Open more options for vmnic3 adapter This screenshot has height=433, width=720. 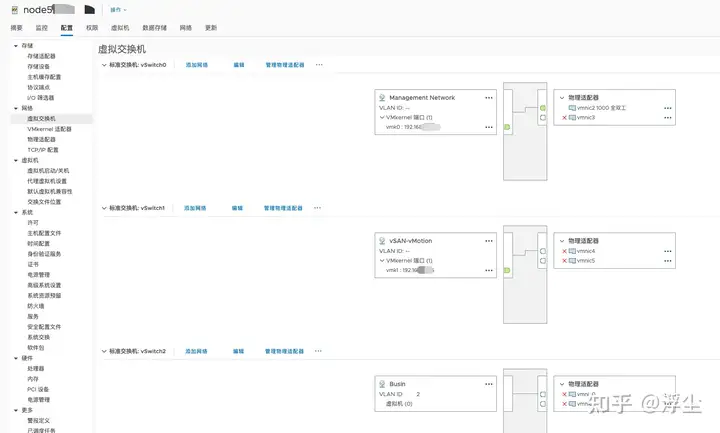[668, 118]
